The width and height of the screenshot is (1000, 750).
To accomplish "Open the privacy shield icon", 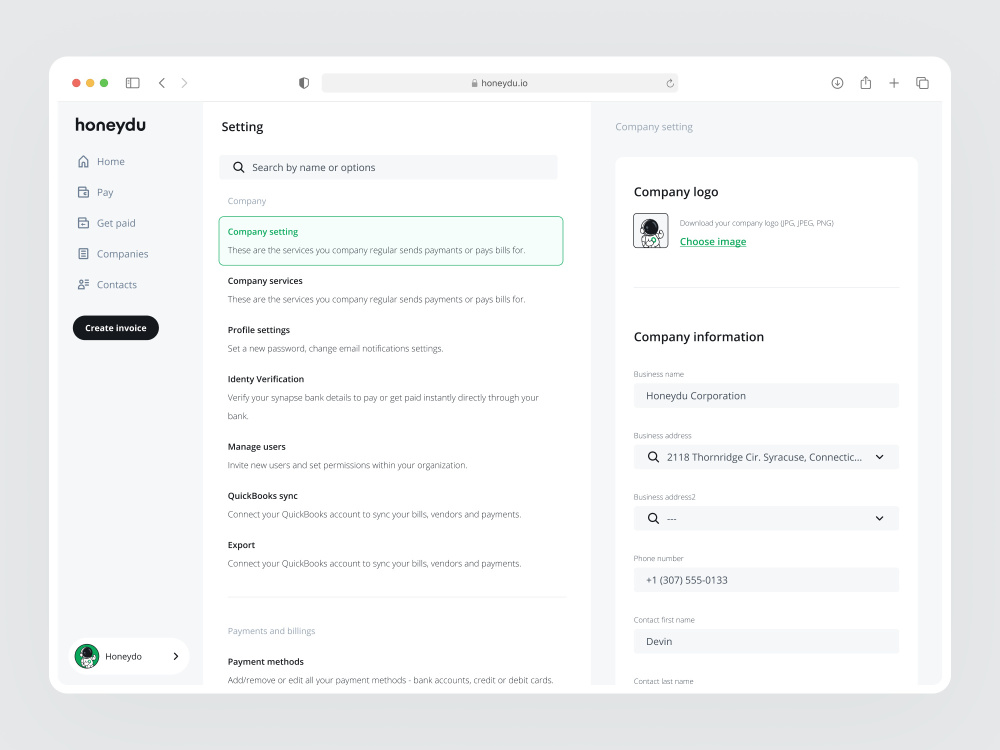I will [x=304, y=83].
